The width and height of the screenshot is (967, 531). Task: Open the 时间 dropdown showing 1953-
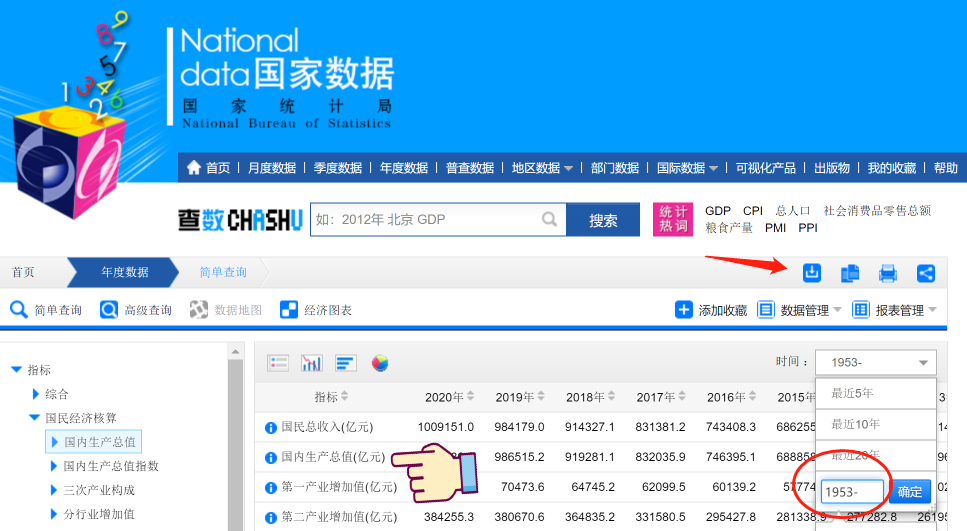(876, 362)
